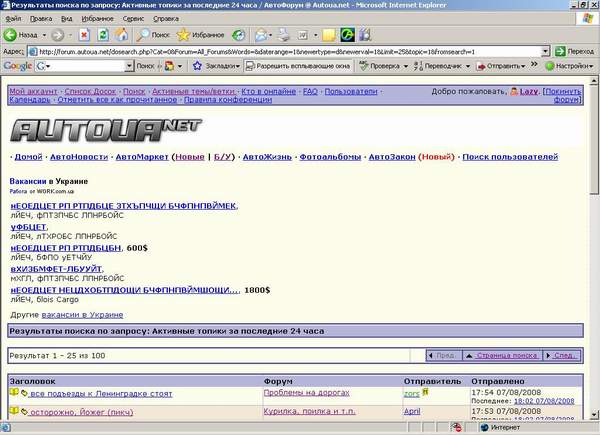Open Favorites star in toolbar
The width and height of the screenshot is (600, 435).
tap(202, 33)
